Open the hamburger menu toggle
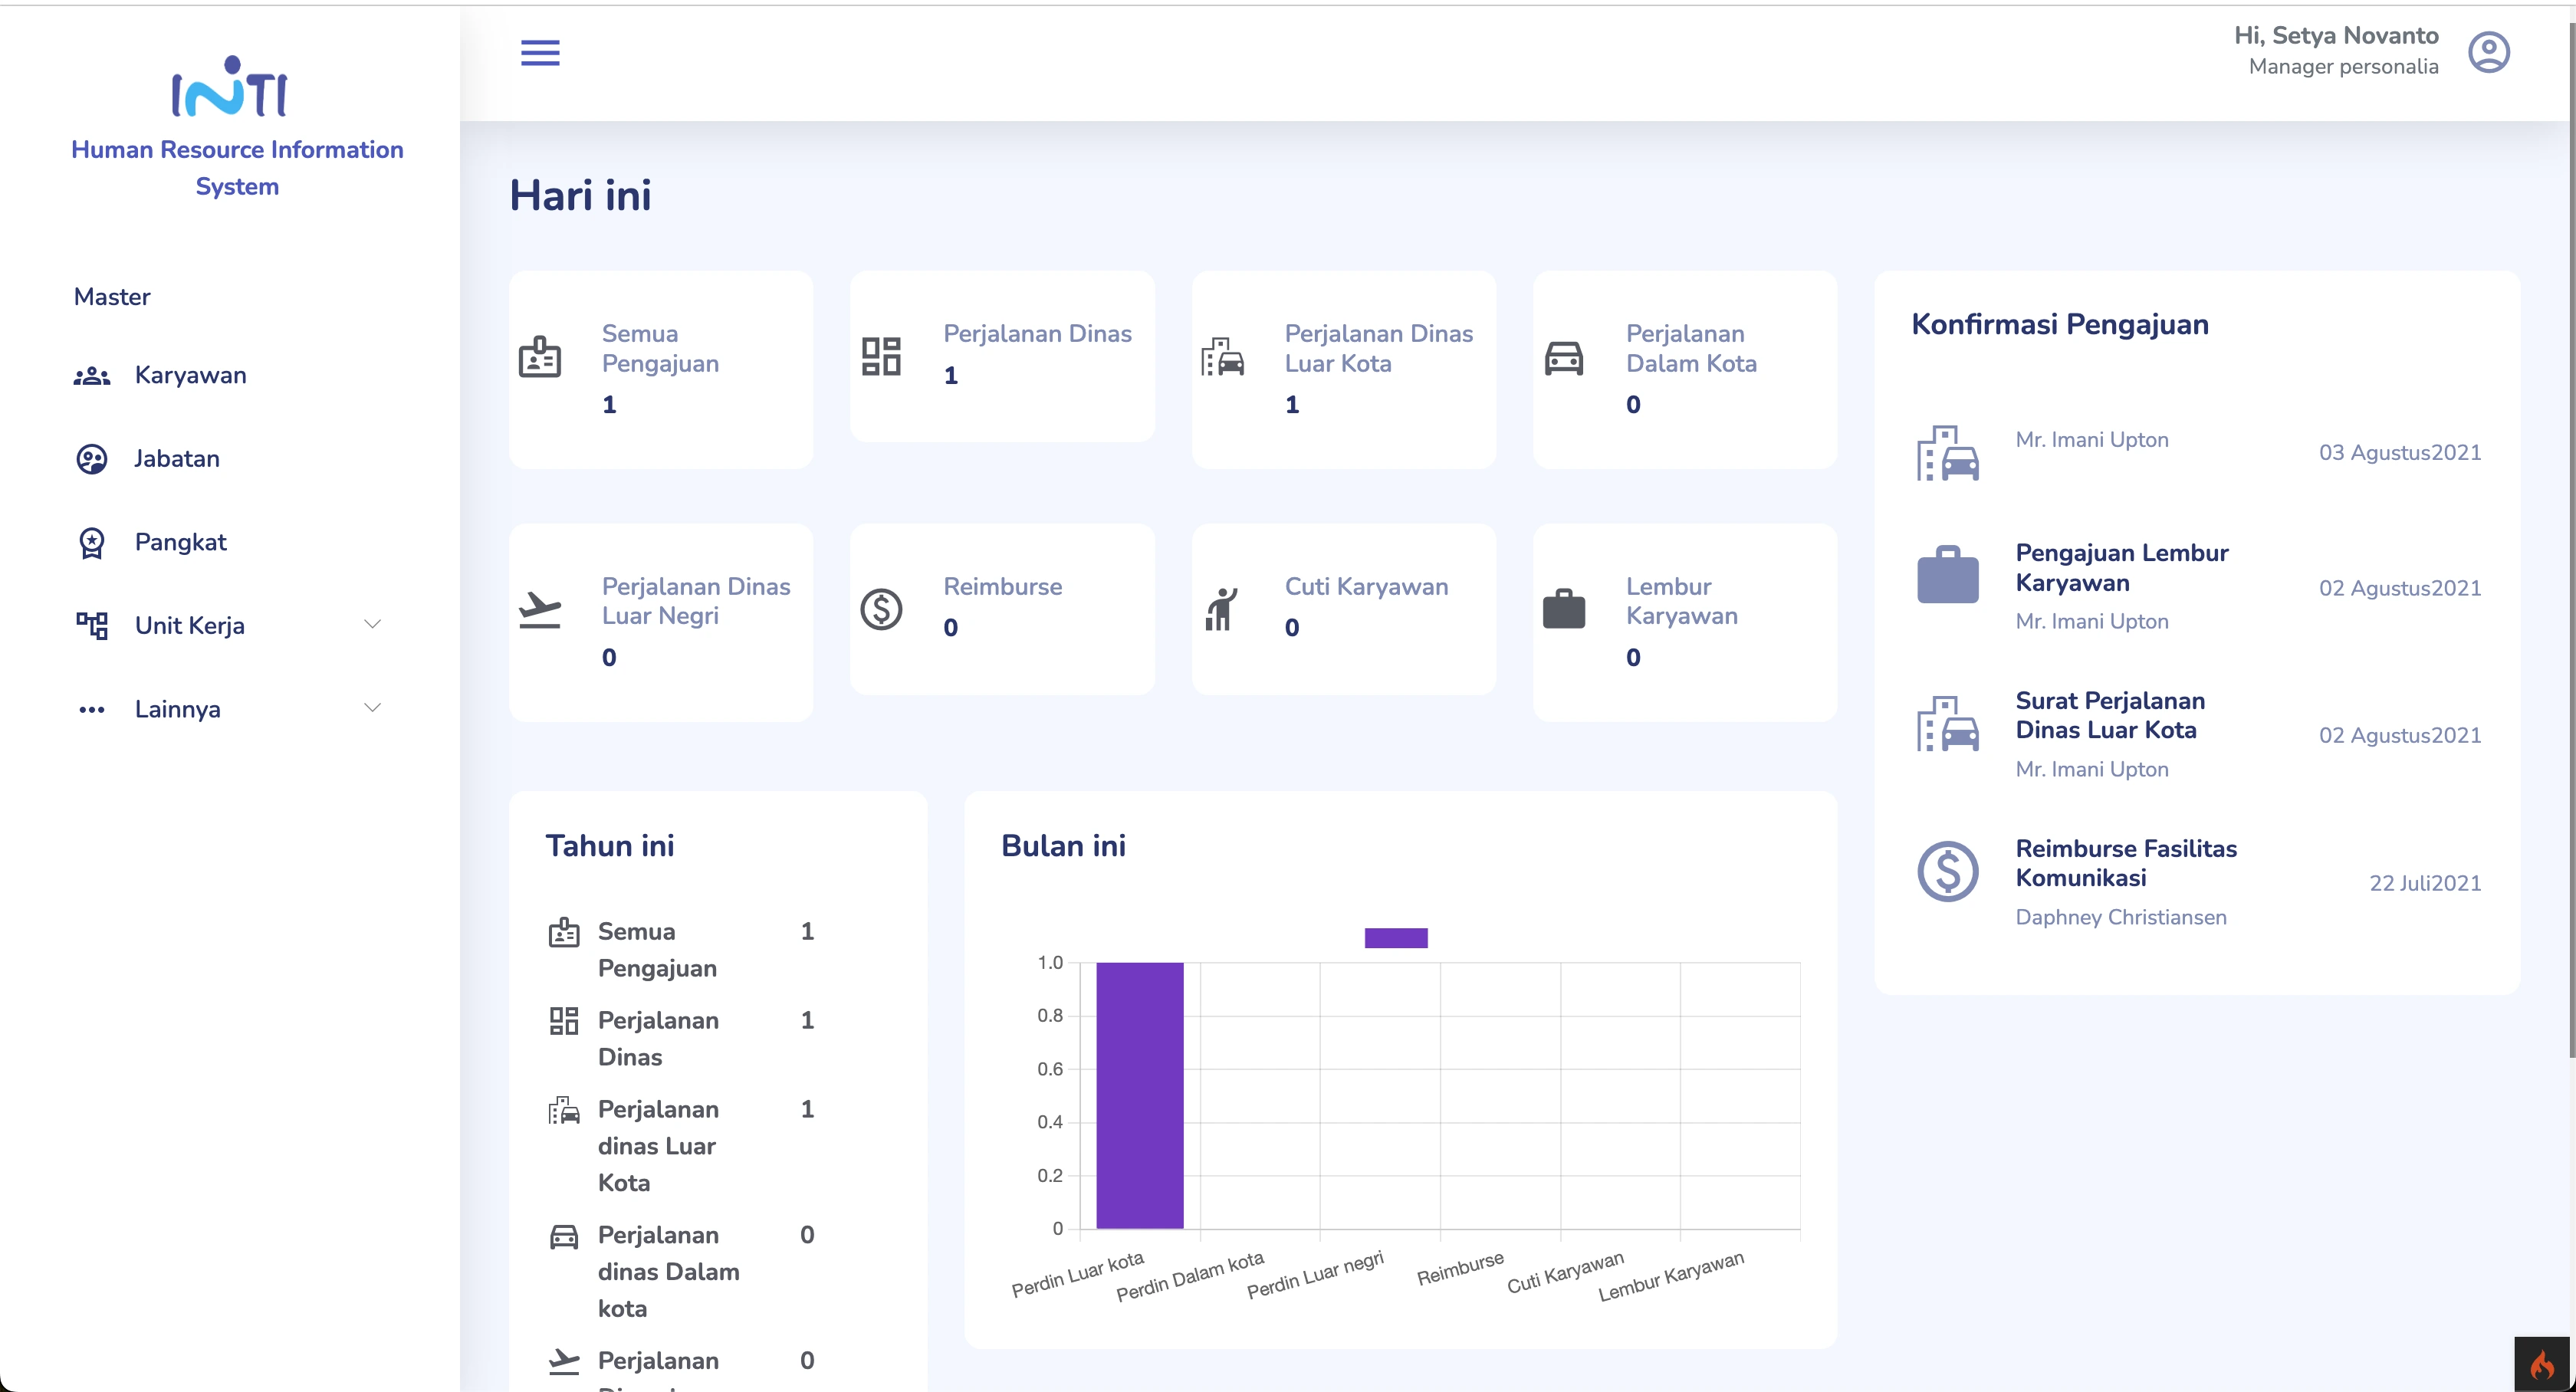Image resolution: width=2576 pixels, height=1392 pixels. (x=540, y=52)
